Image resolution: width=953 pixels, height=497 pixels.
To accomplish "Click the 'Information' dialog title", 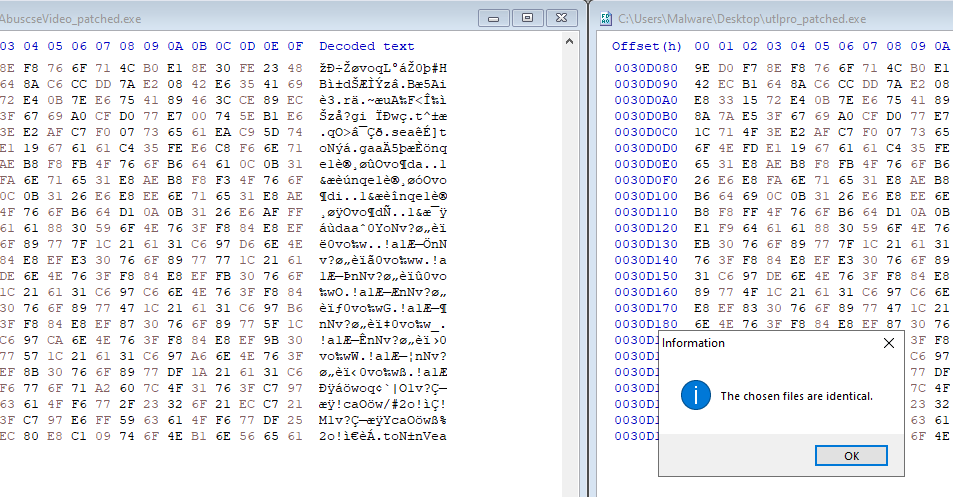I will coord(693,343).
